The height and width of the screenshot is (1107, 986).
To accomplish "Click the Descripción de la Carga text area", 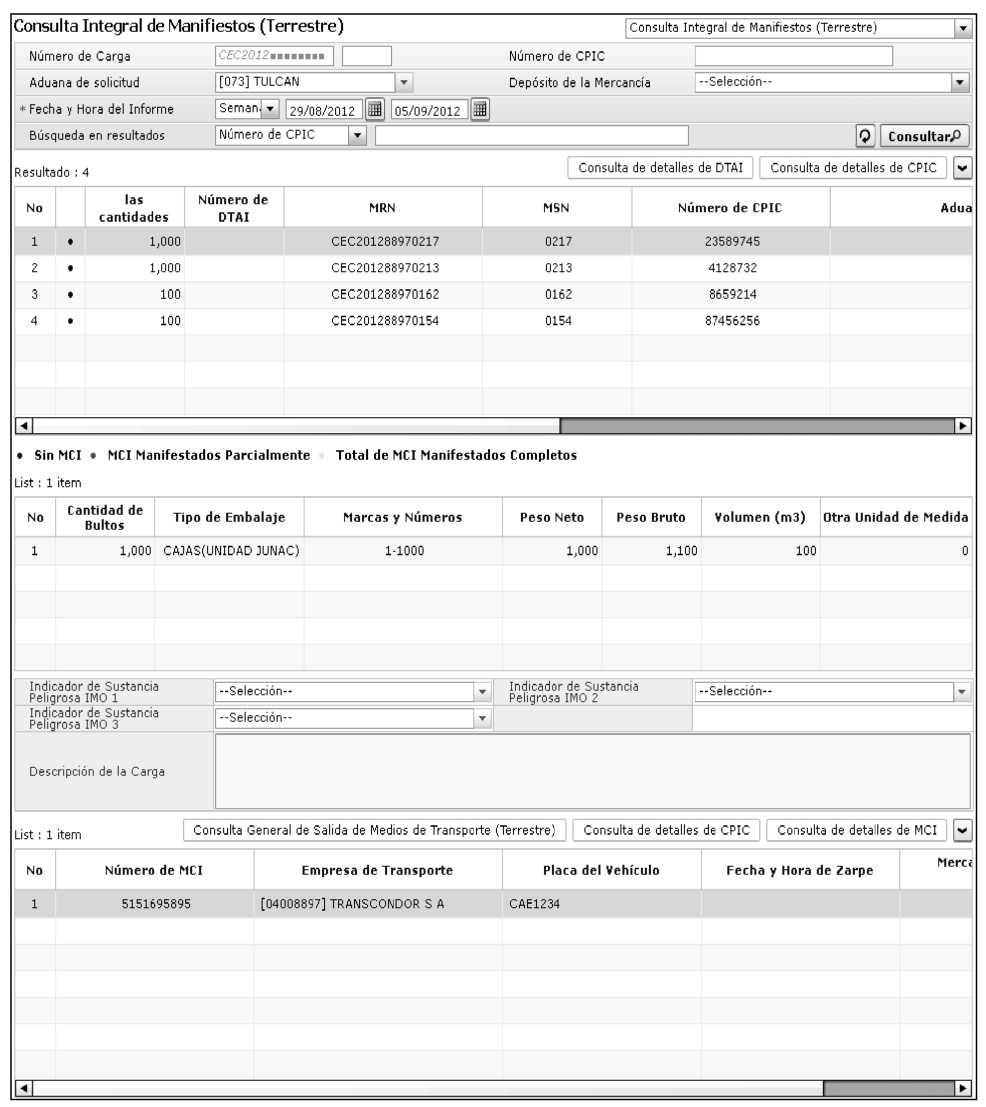I will (x=592, y=772).
